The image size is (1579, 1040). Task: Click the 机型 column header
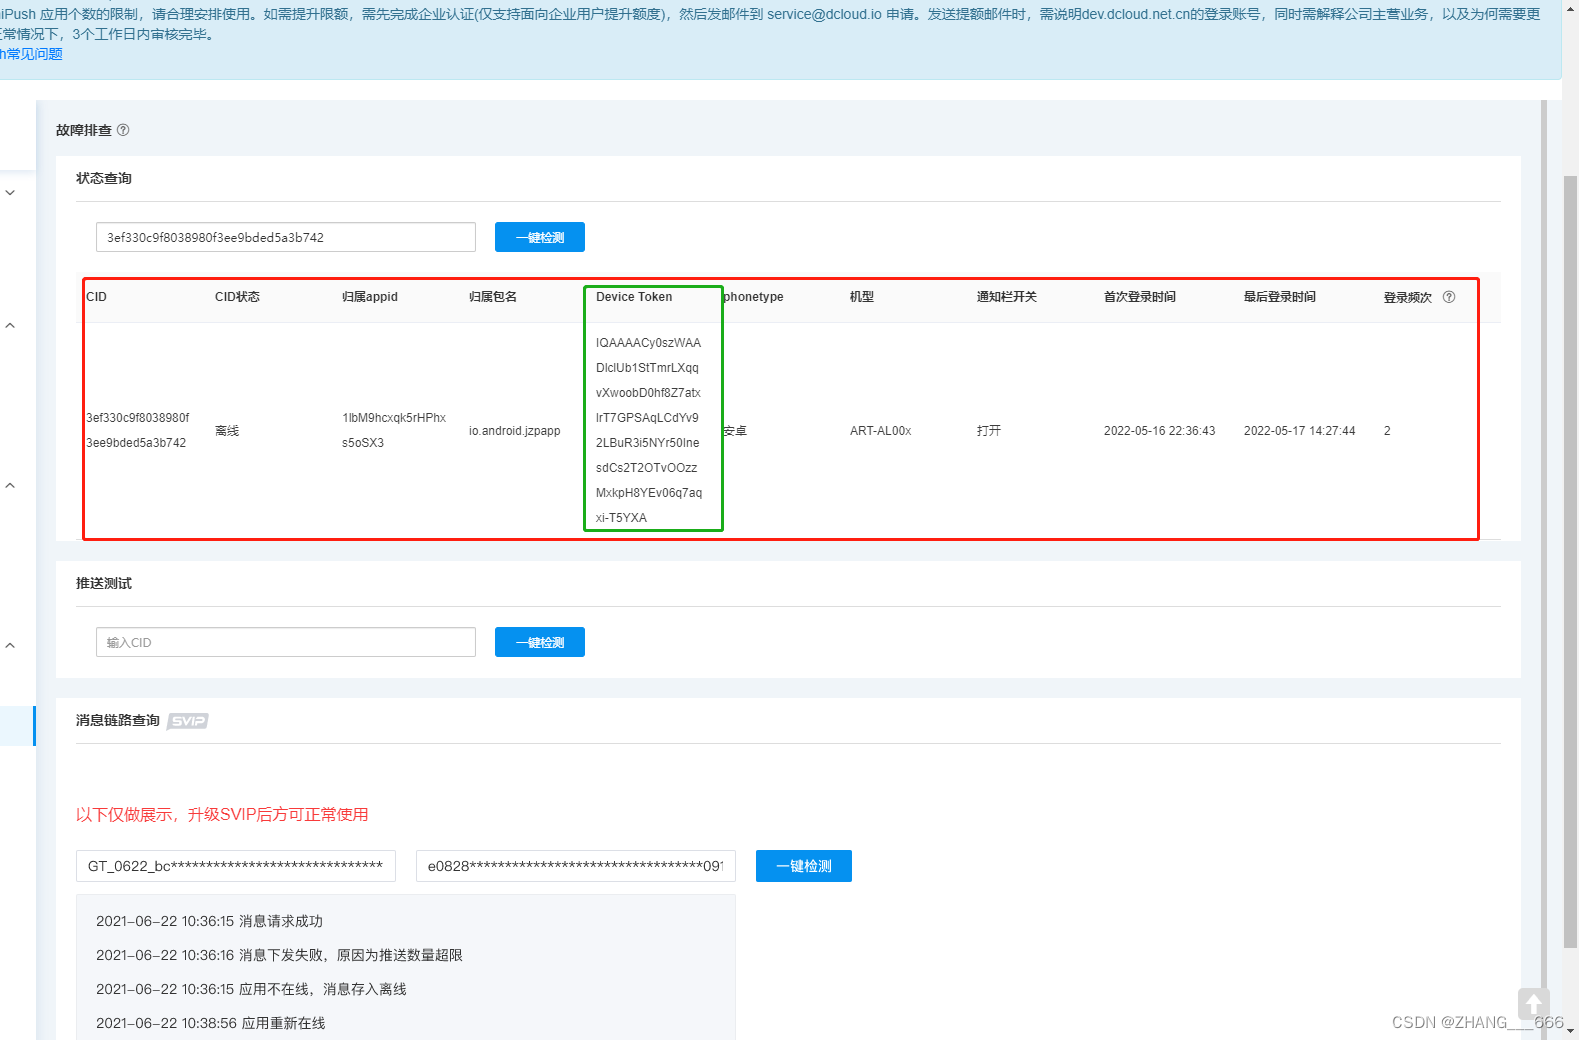(862, 297)
